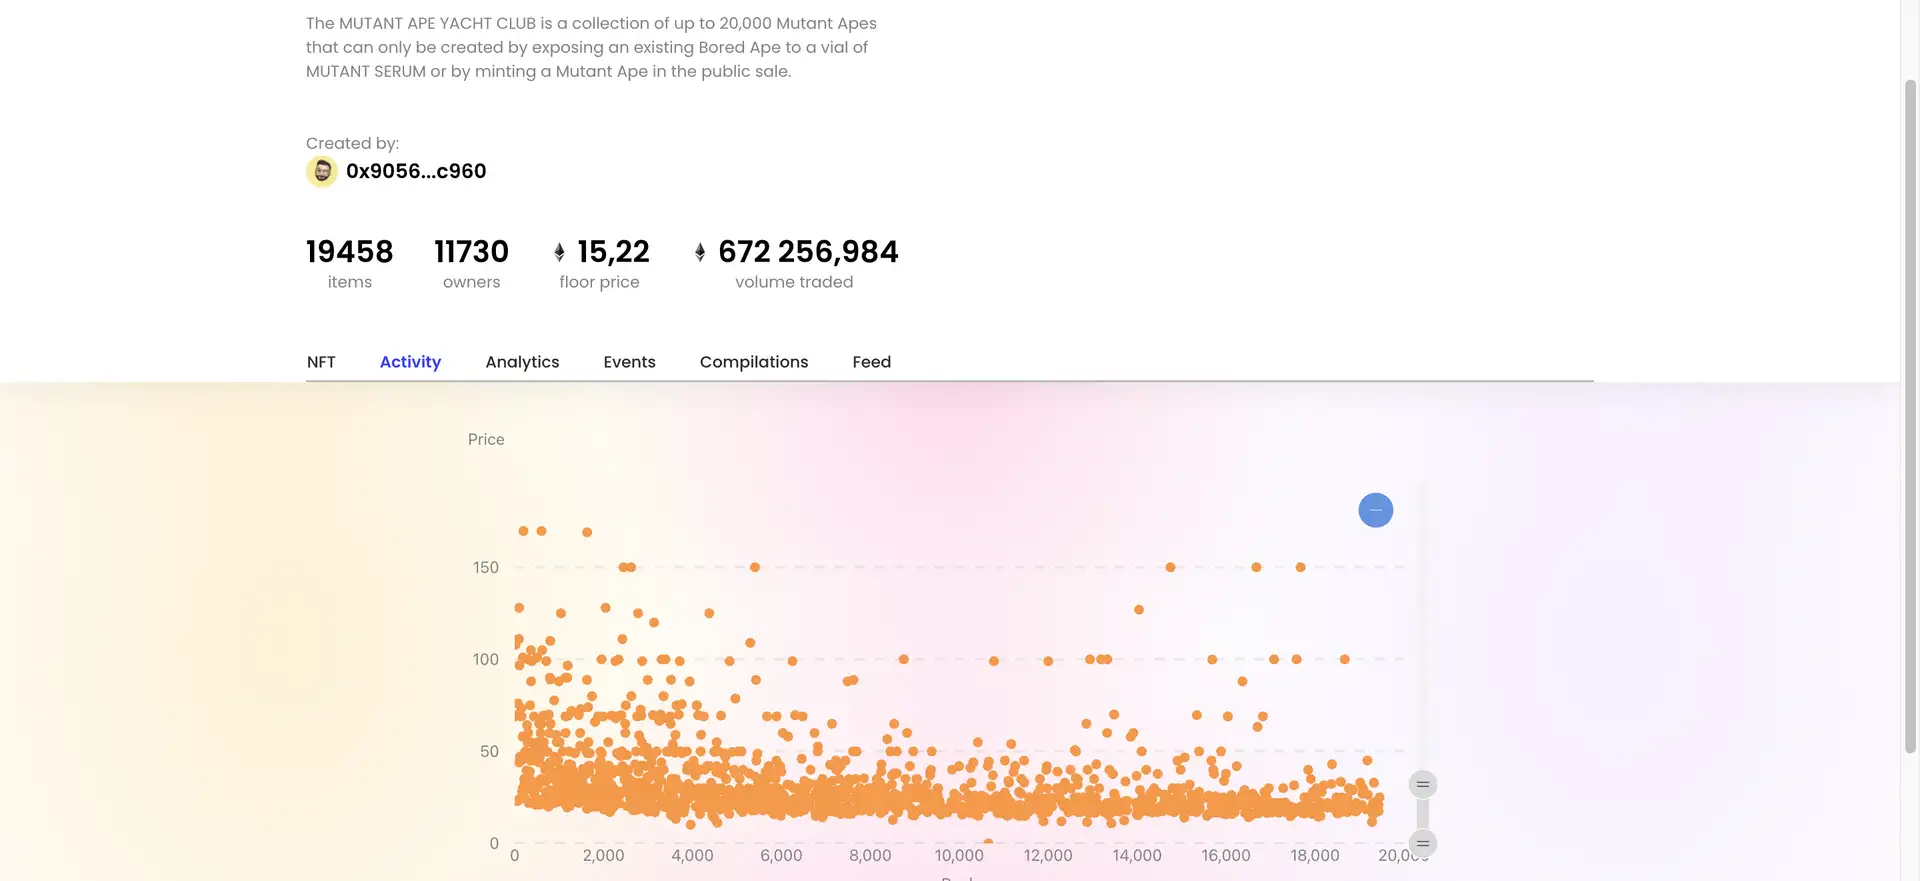Grab the upper price range slider handle
1920x881 pixels.
1422,784
